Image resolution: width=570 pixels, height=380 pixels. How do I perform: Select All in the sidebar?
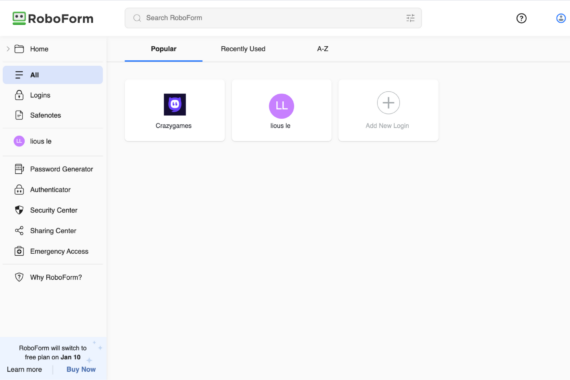(53, 75)
